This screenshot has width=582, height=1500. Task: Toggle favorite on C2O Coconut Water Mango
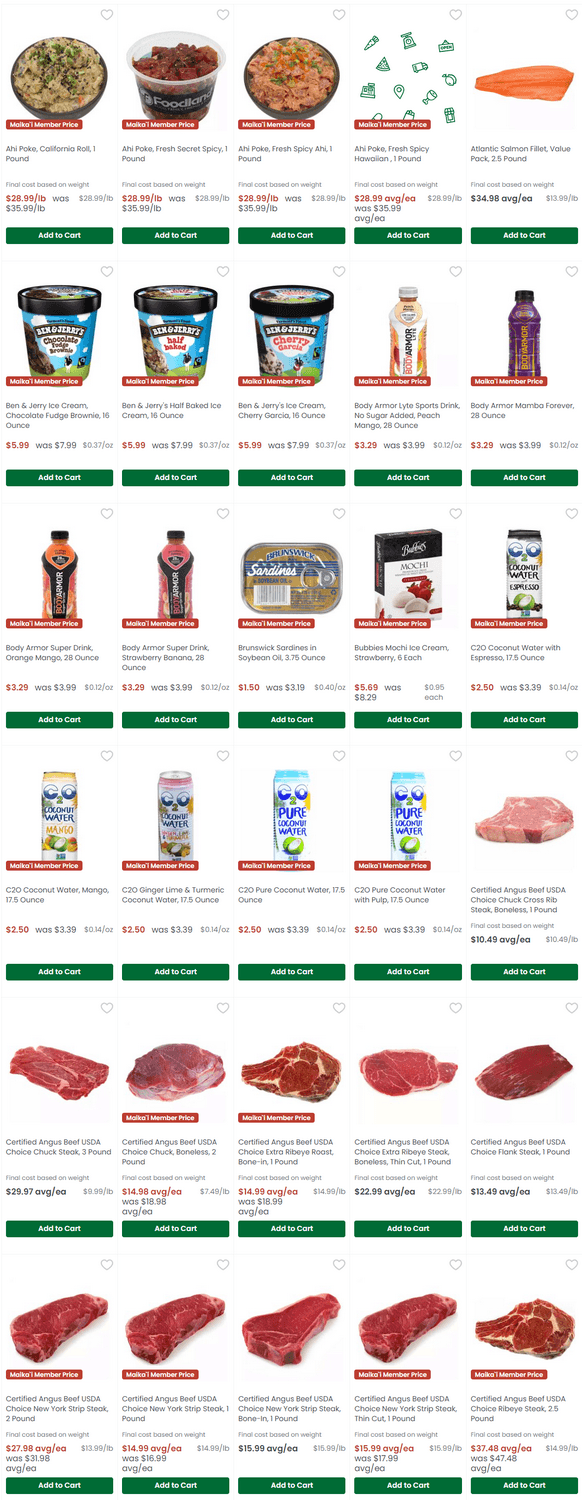tap(107, 756)
